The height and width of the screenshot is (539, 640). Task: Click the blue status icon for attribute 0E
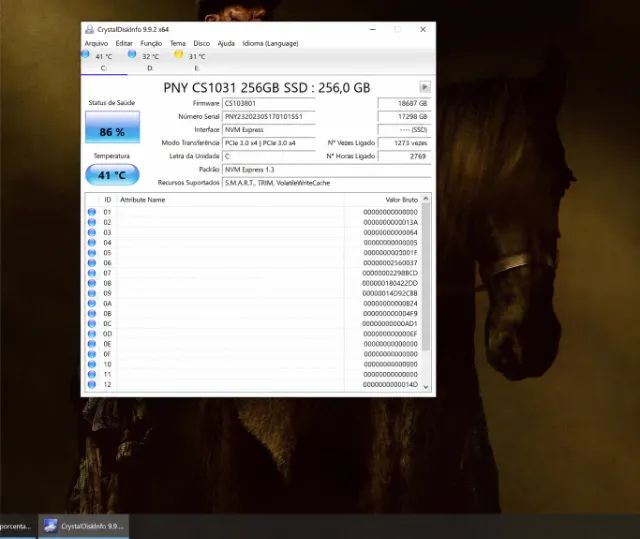point(92,344)
